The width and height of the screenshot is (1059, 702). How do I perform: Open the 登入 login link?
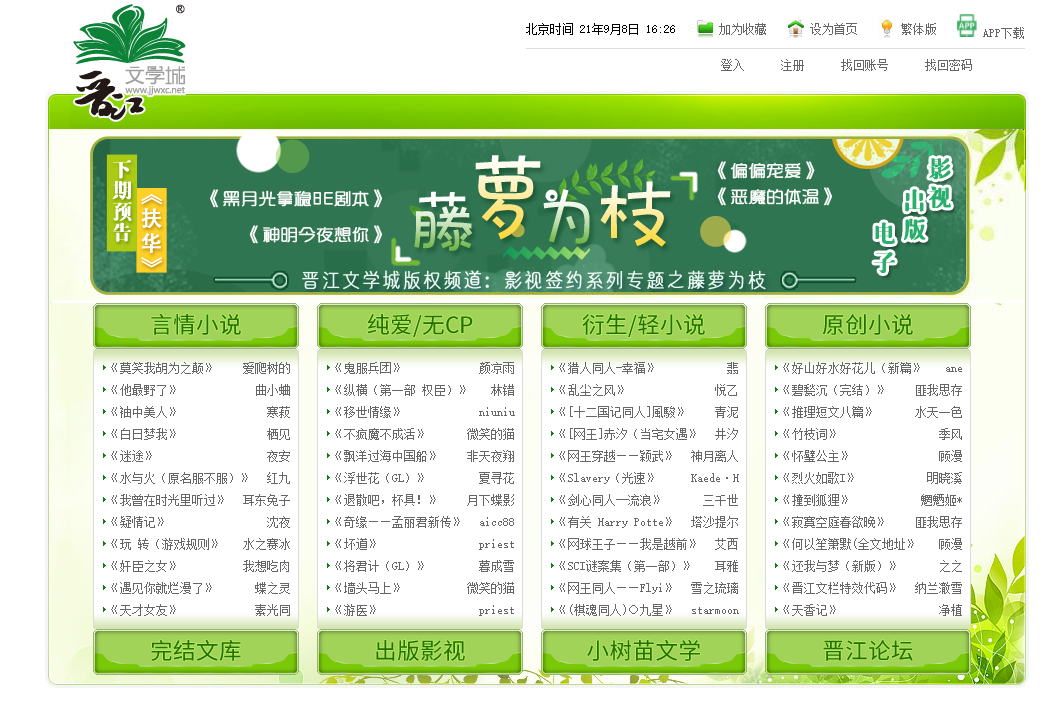pyautogui.click(x=731, y=65)
